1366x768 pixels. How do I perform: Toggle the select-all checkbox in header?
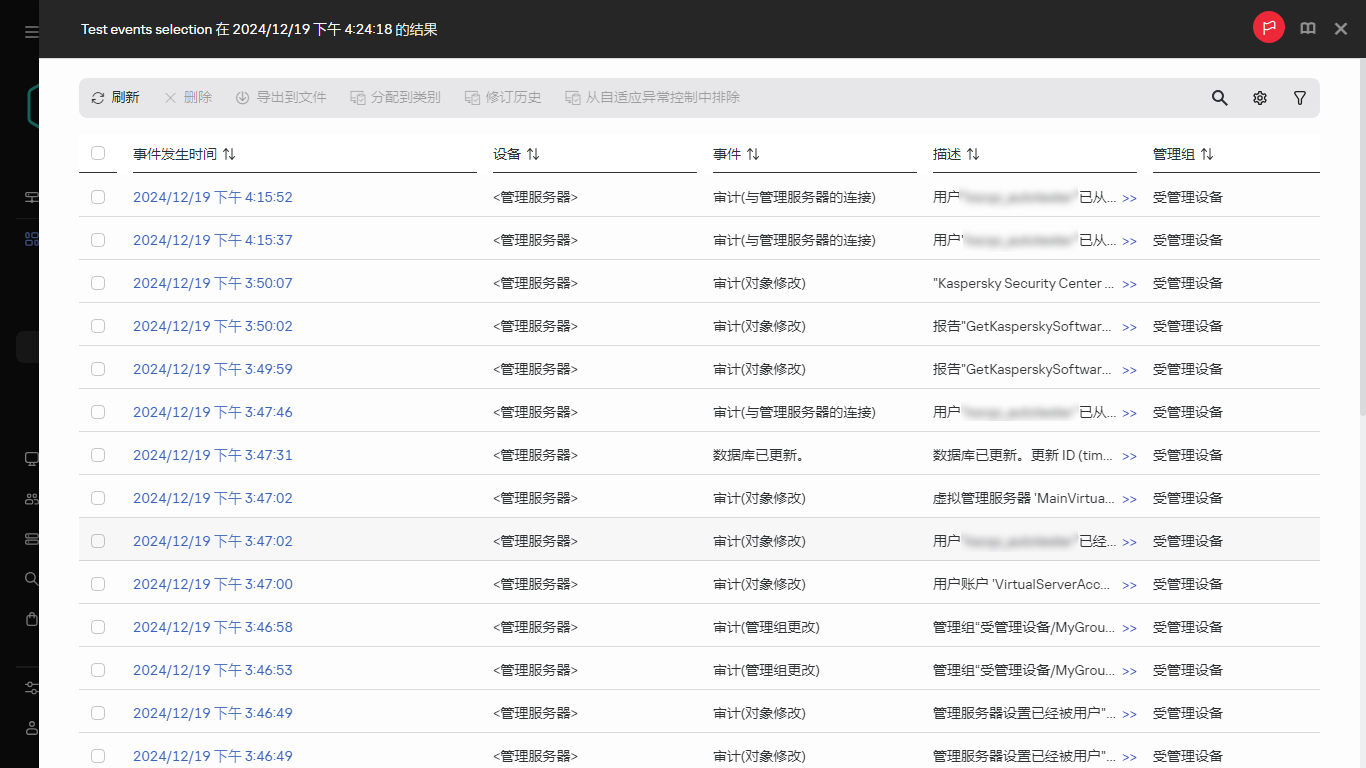click(98, 153)
